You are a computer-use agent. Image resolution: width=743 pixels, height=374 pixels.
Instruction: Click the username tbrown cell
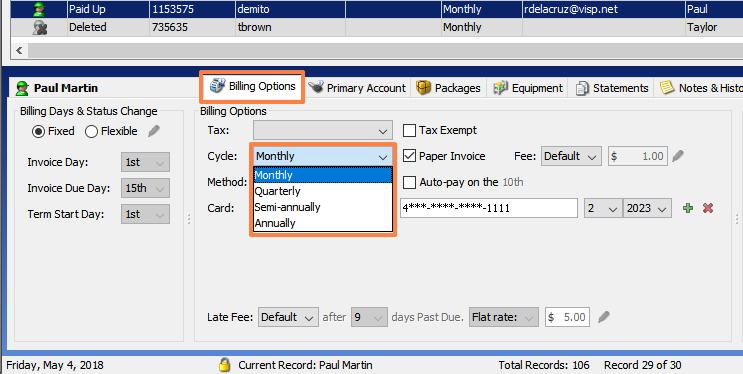[290, 27]
